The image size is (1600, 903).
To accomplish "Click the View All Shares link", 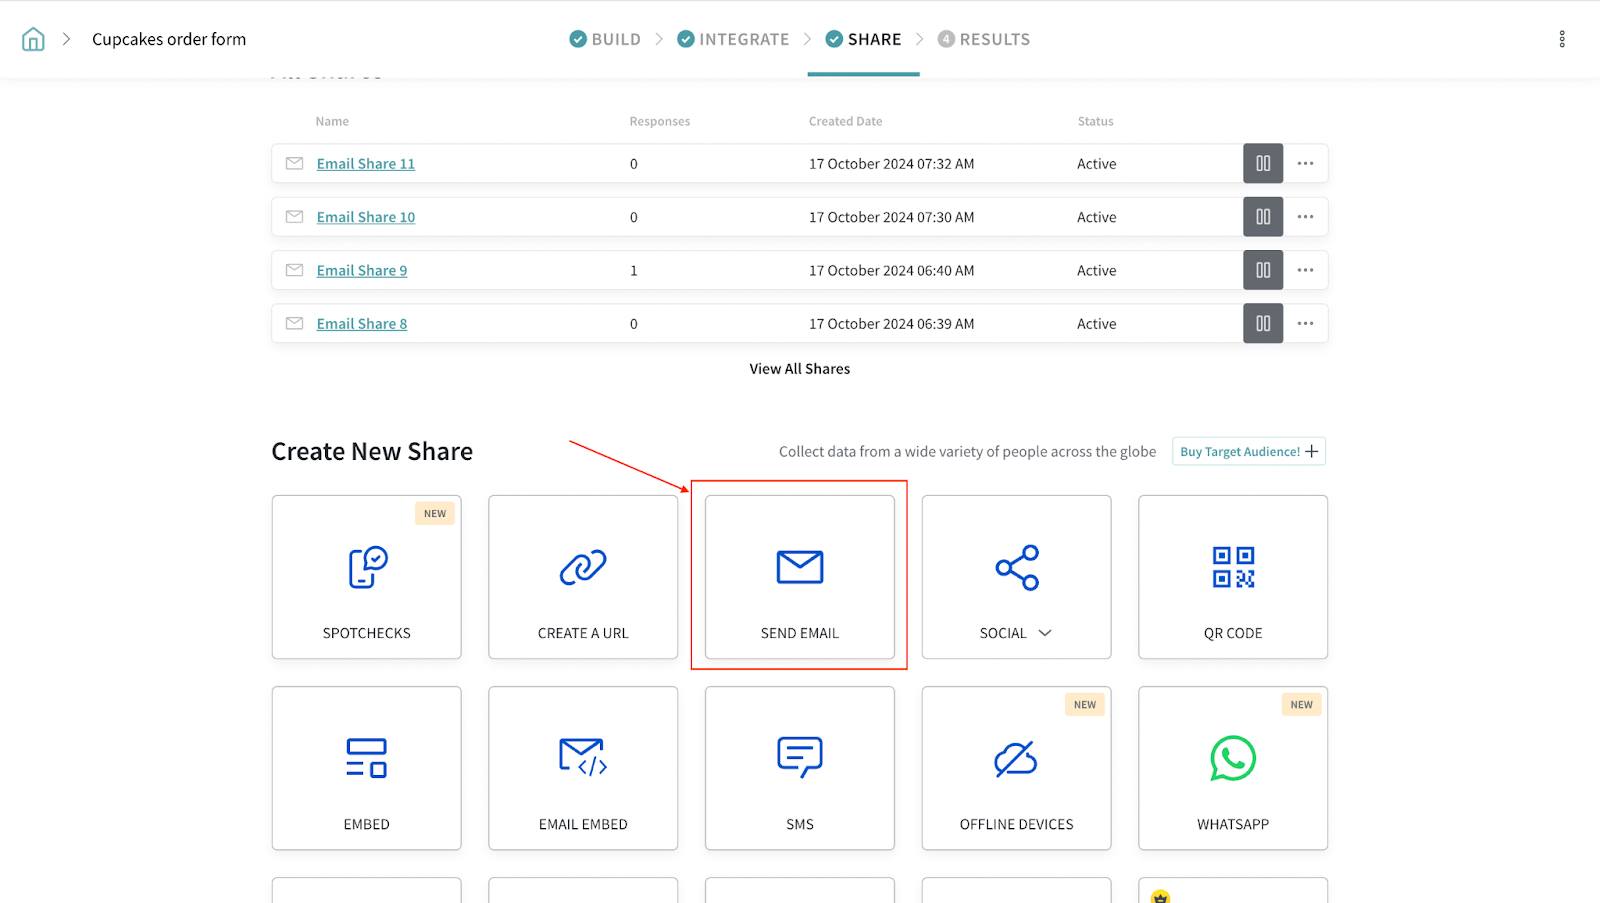I will [799, 369].
